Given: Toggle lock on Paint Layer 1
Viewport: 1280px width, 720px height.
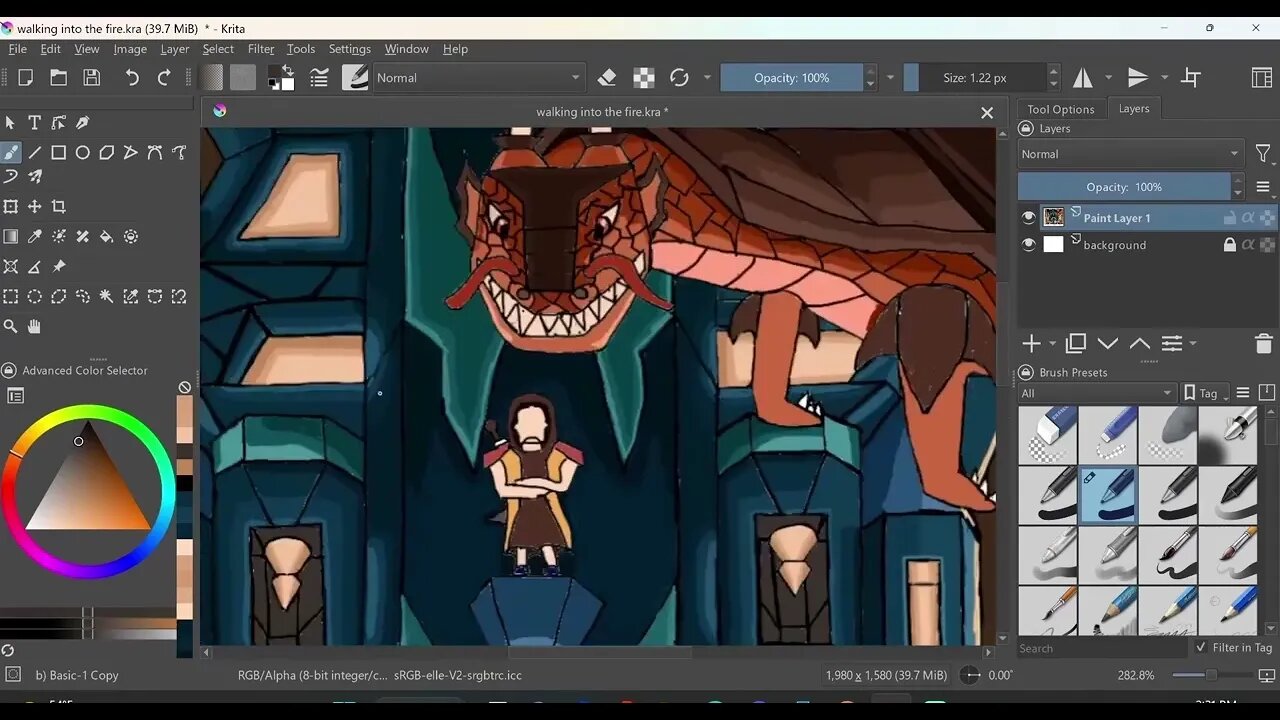Looking at the screenshot, I should tap(1230, 217).
